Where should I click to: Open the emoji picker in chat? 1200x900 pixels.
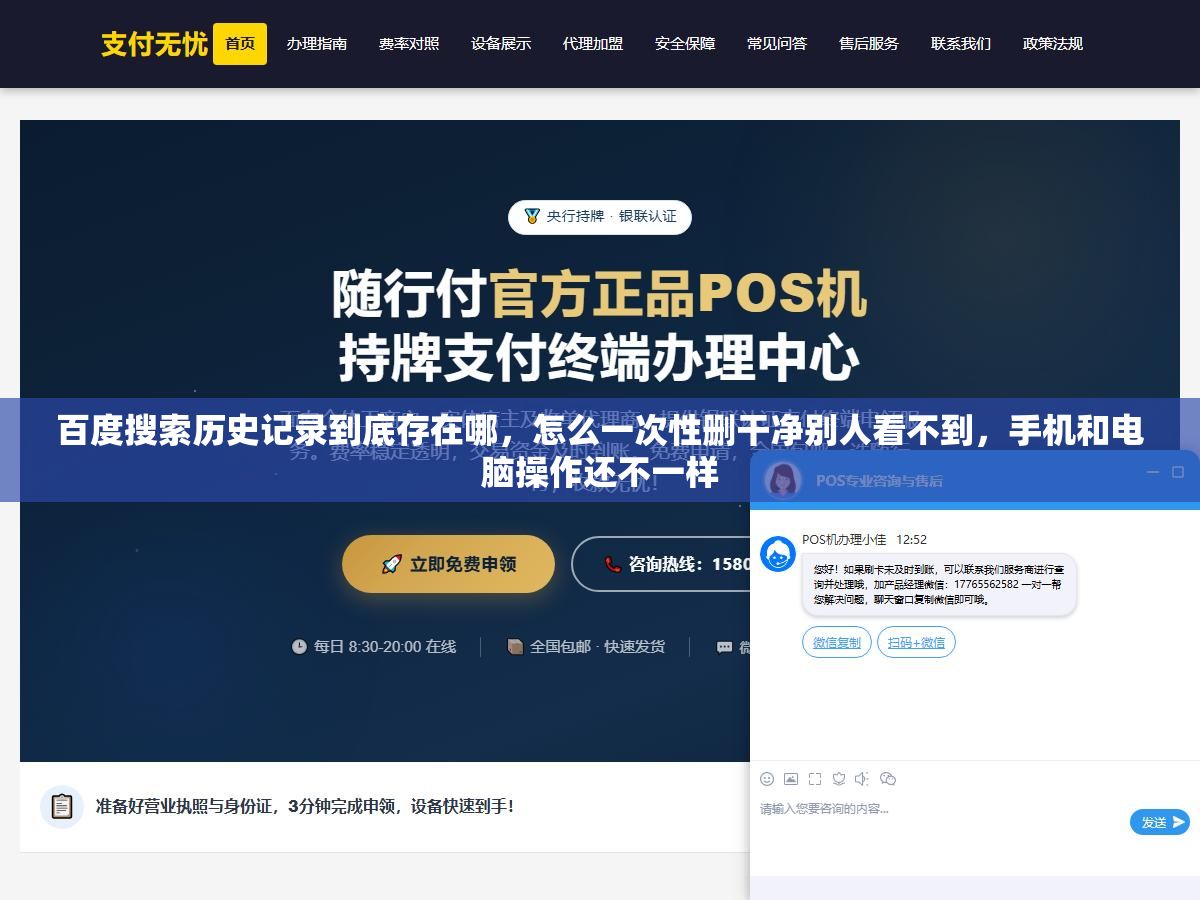point(767,778)
